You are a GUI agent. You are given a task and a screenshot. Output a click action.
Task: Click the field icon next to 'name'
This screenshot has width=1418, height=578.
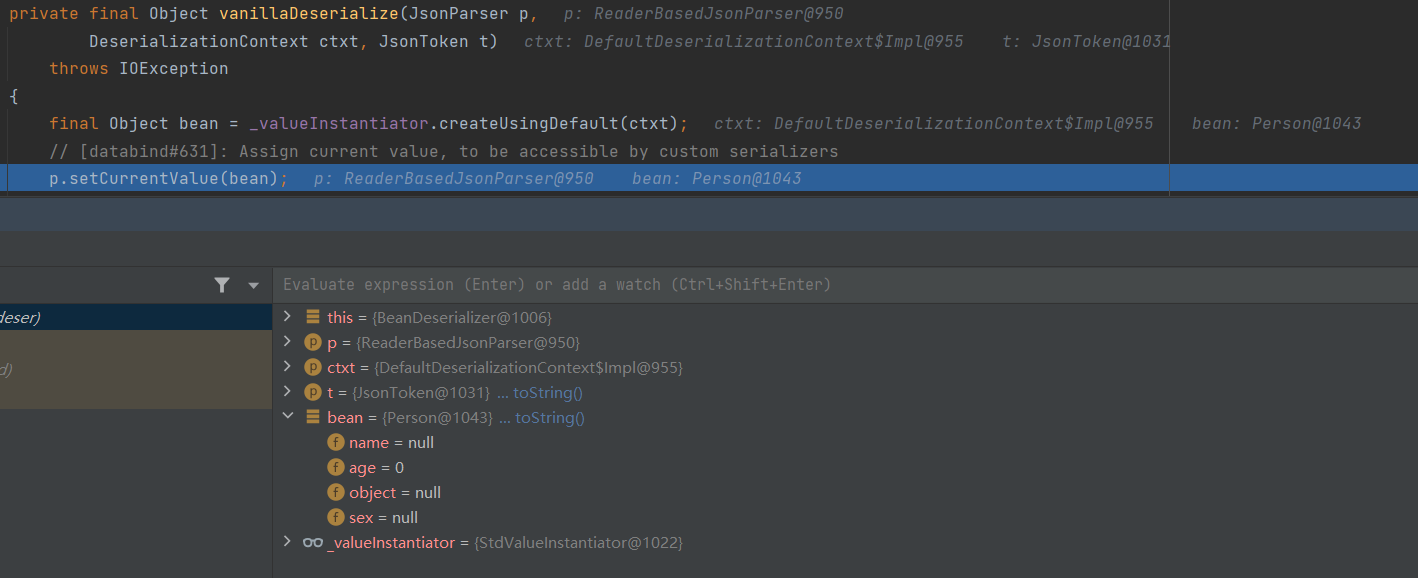(336, 443)
